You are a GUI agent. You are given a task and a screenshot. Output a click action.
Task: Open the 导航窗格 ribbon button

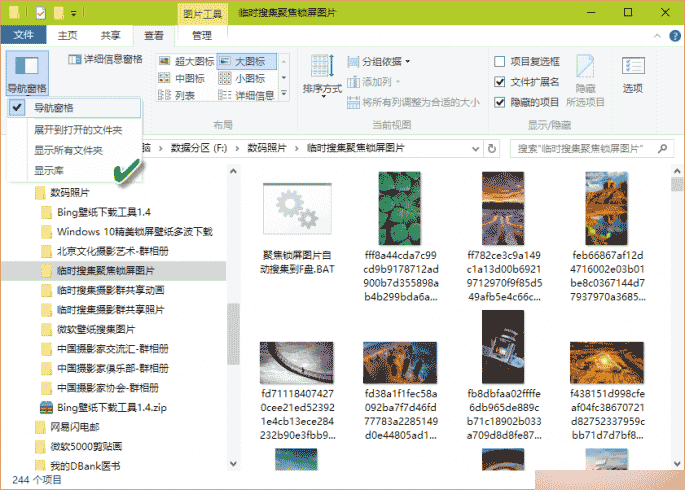click(x=27, y=73)
